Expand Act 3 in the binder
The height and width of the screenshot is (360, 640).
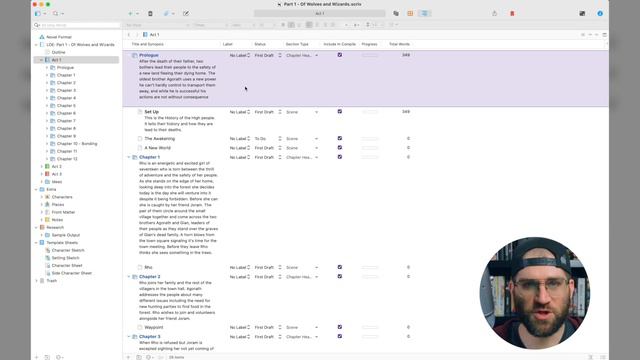42,174
